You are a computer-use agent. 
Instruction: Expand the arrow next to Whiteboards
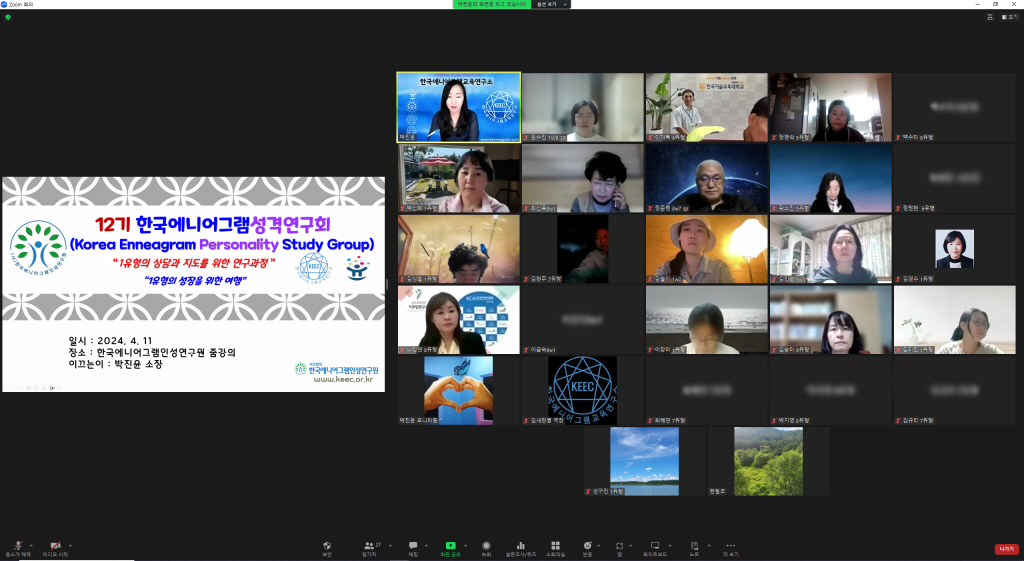(x=671, y=545)
